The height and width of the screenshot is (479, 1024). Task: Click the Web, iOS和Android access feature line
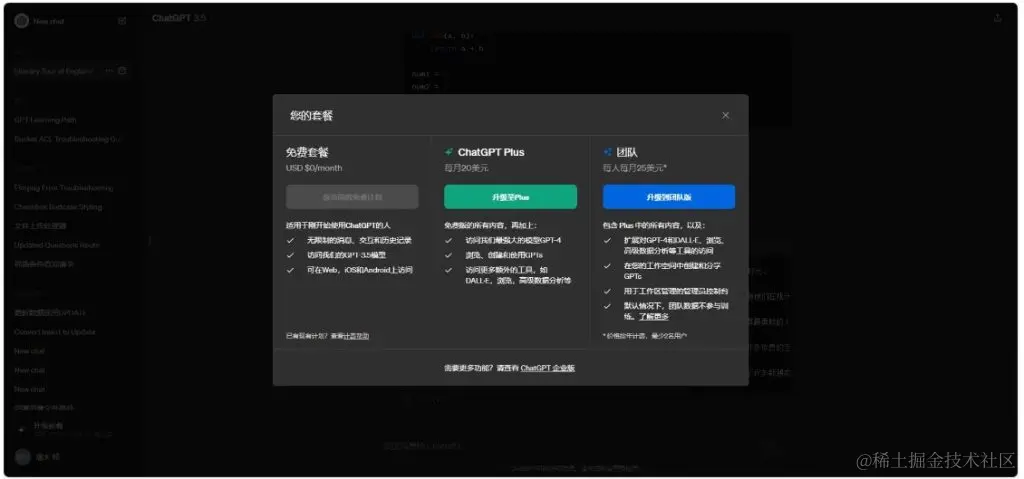click(360, 270)
